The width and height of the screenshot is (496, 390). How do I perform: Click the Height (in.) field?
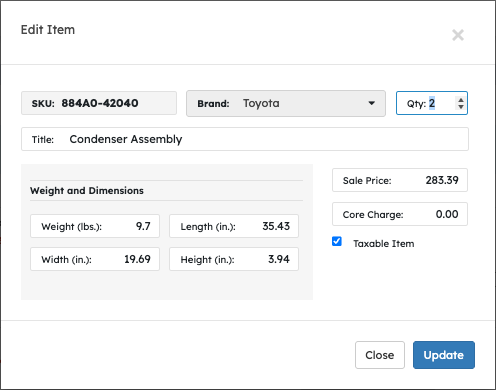tap(234, 259)
